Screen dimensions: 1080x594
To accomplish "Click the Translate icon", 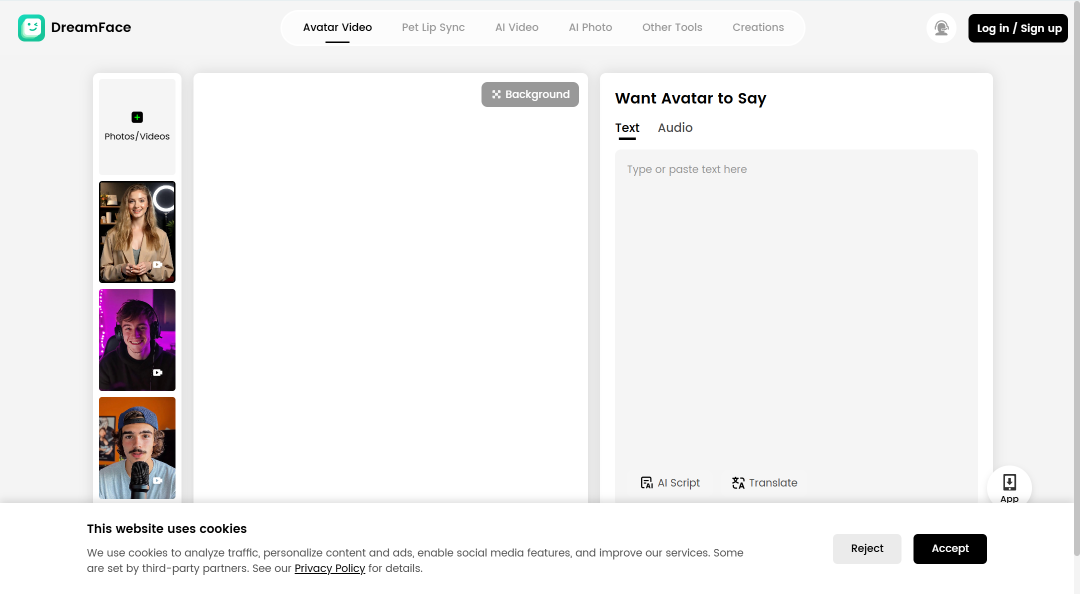I will point(738,483).
